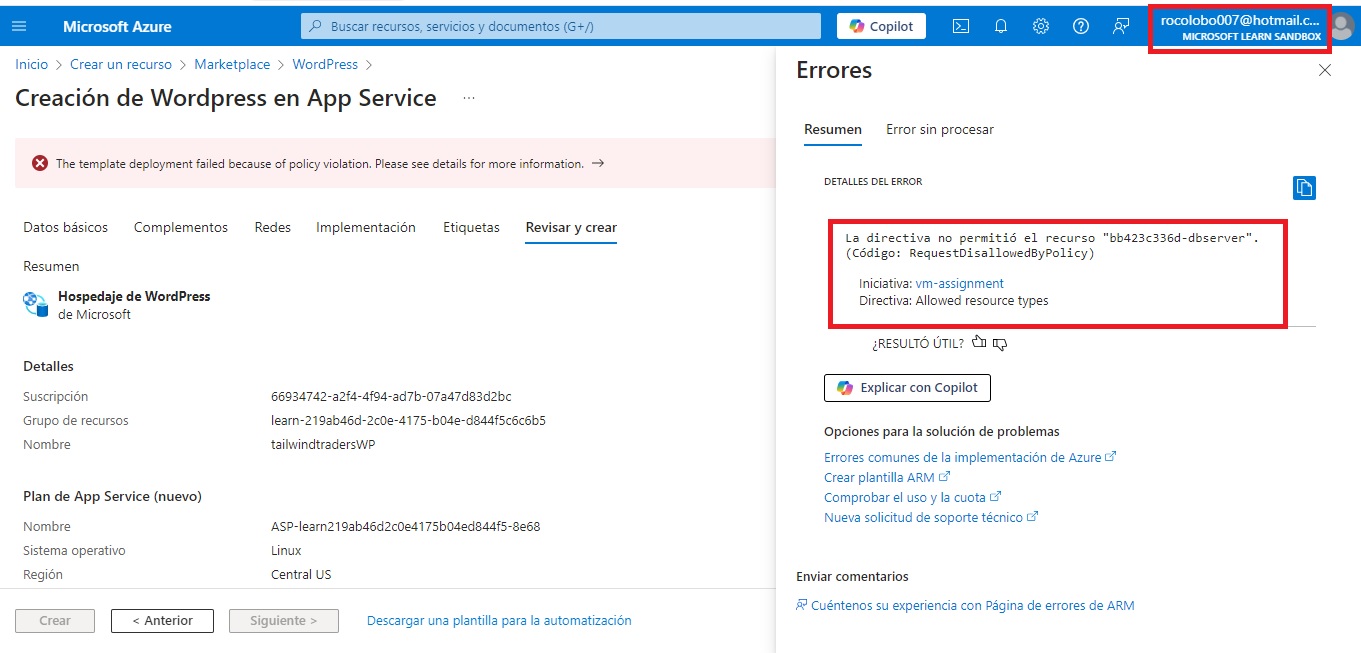Viewport: 1361px width, 653px height.
Task: Open the Error sin procesar tab
Action: tap(940, 129)
